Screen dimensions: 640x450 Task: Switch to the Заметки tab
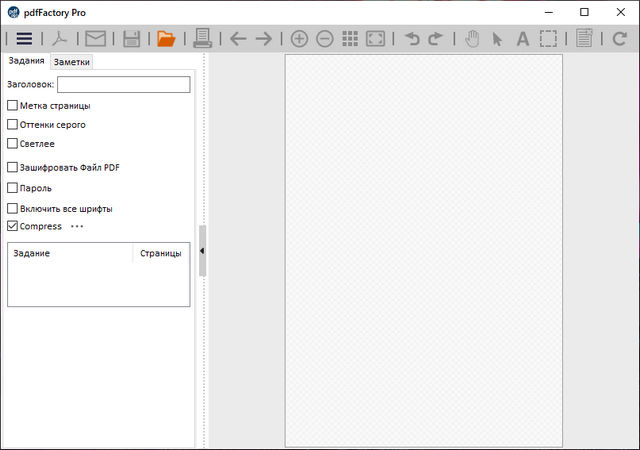pos(72,62)
